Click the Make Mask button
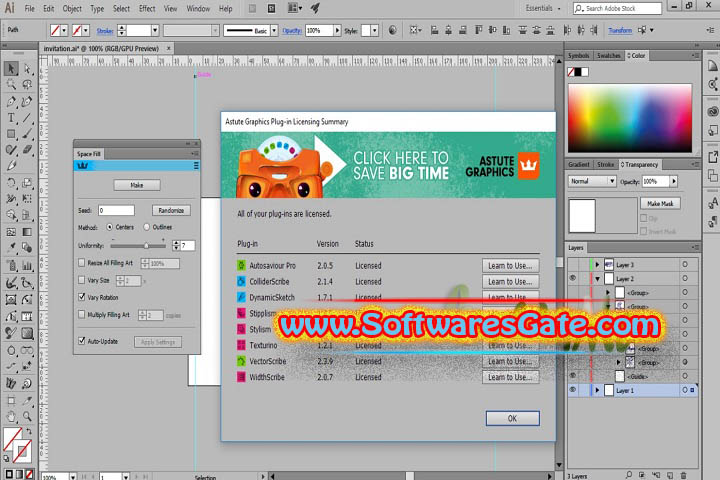 pos(660,203)
